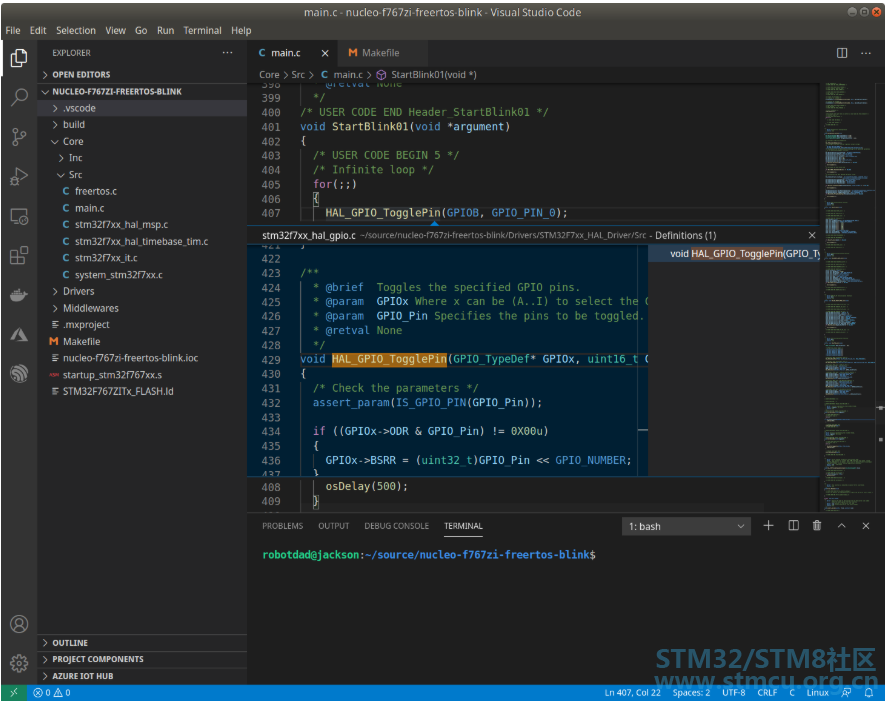This screenshot has height=704, width=887.
Task: Open the File menu
Action: pyautogui.click(x=12, y=31)
